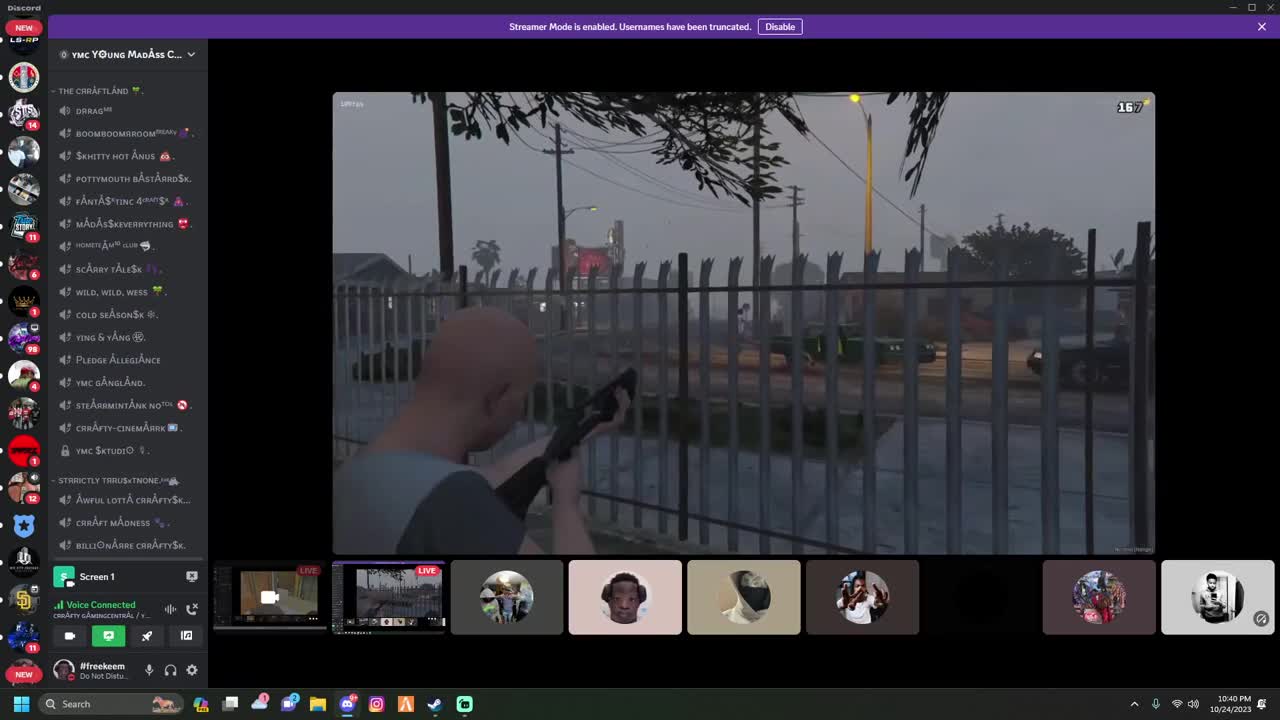Open noise suppression waveform icon
1280x720 pixels.
click(x=170, y=608)
